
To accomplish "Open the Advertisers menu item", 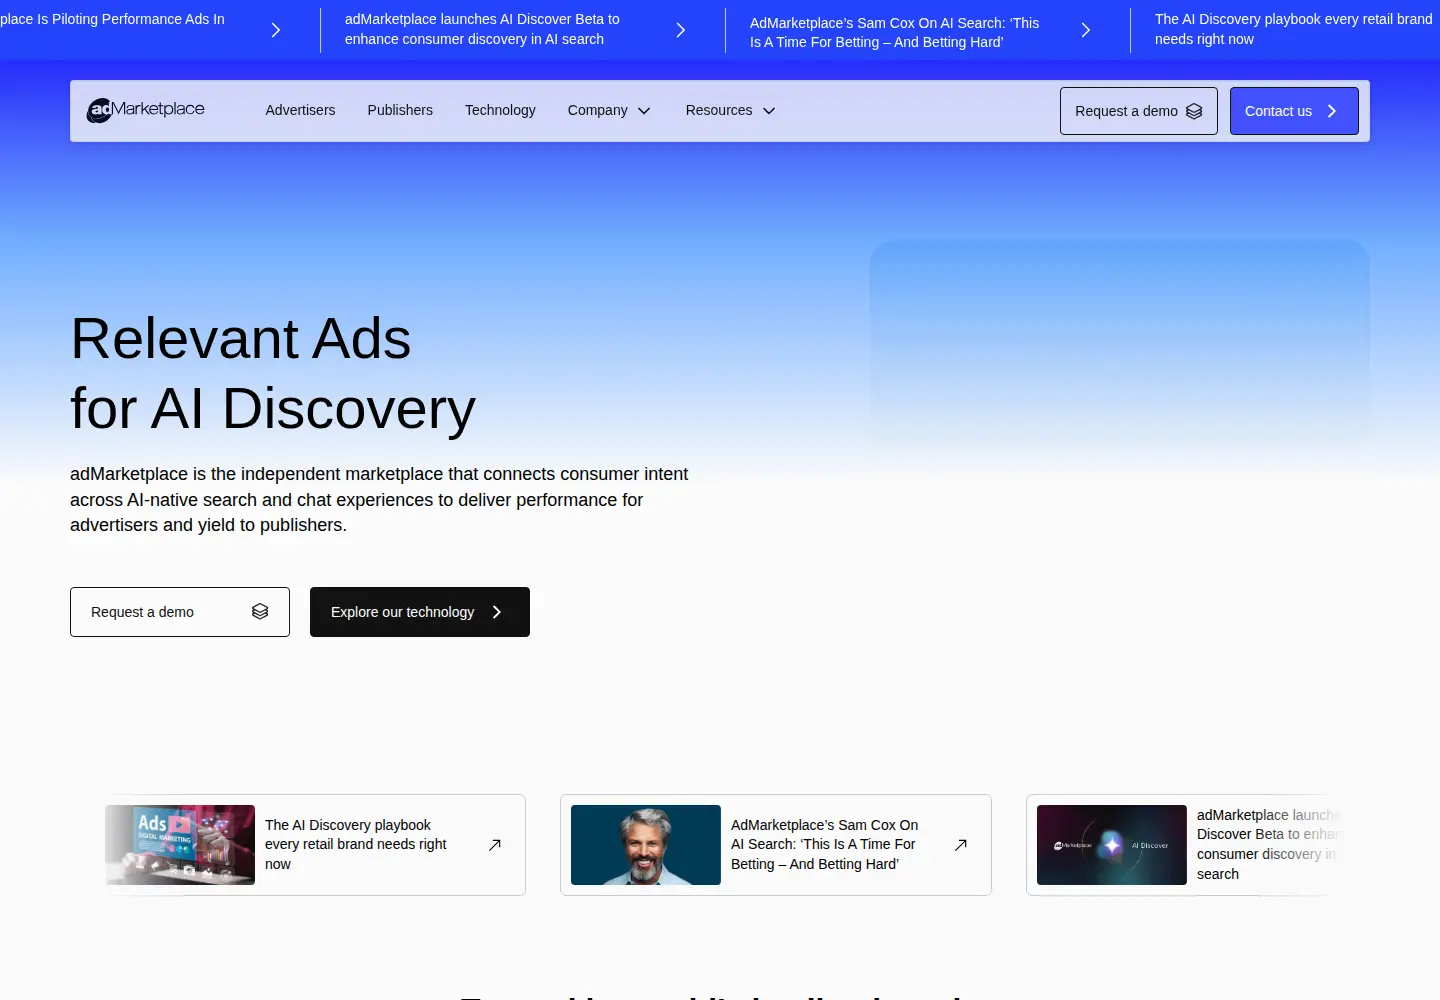I will [x=300, y=110].
